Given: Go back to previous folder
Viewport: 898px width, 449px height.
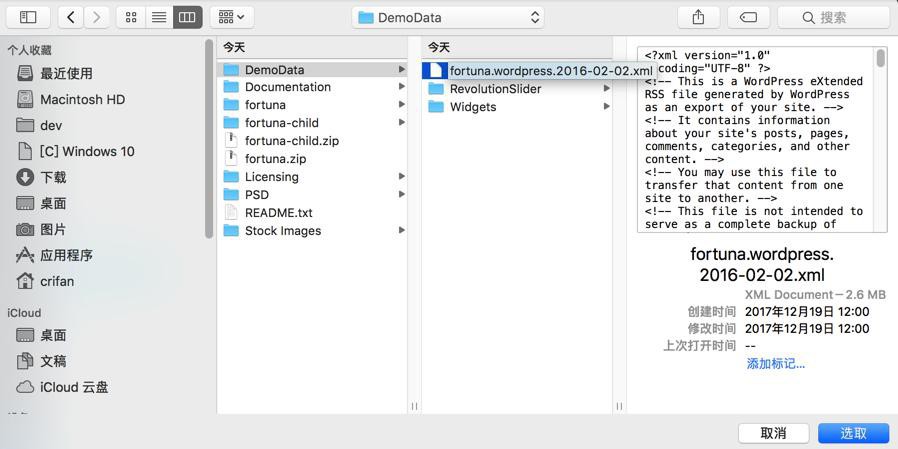Looking at the screenshot, I should click(71, 17).
